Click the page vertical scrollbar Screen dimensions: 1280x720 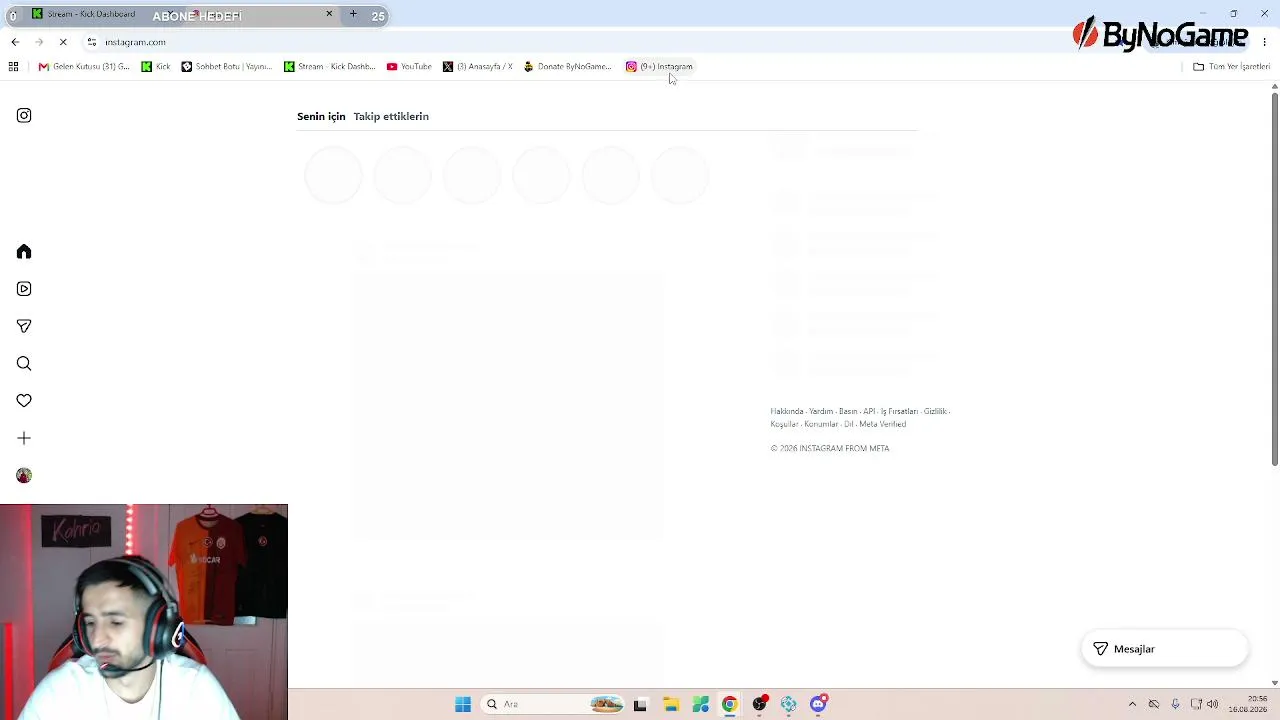[1274, 278]
